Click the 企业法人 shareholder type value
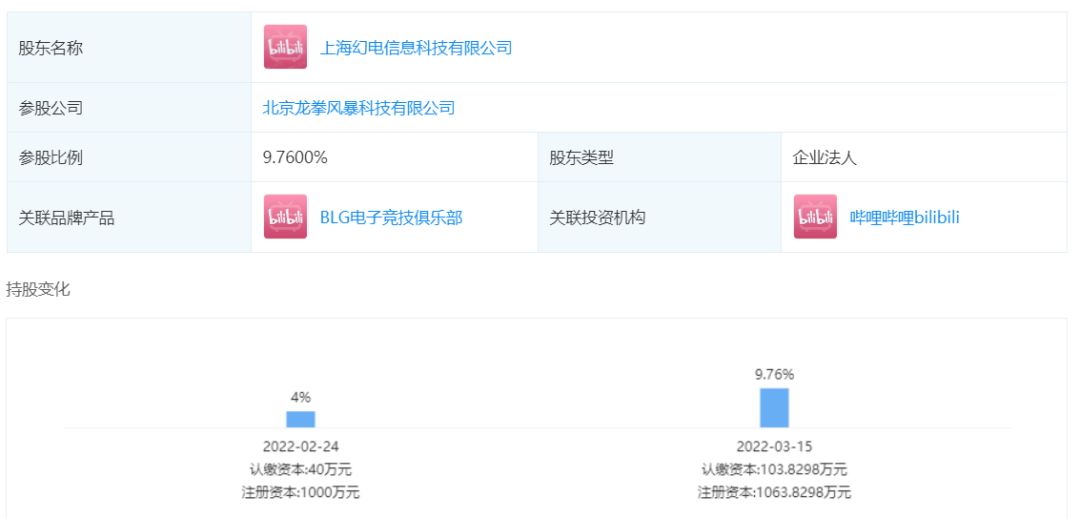Viewport: 1080px width, 519px height. click(824, 158)
